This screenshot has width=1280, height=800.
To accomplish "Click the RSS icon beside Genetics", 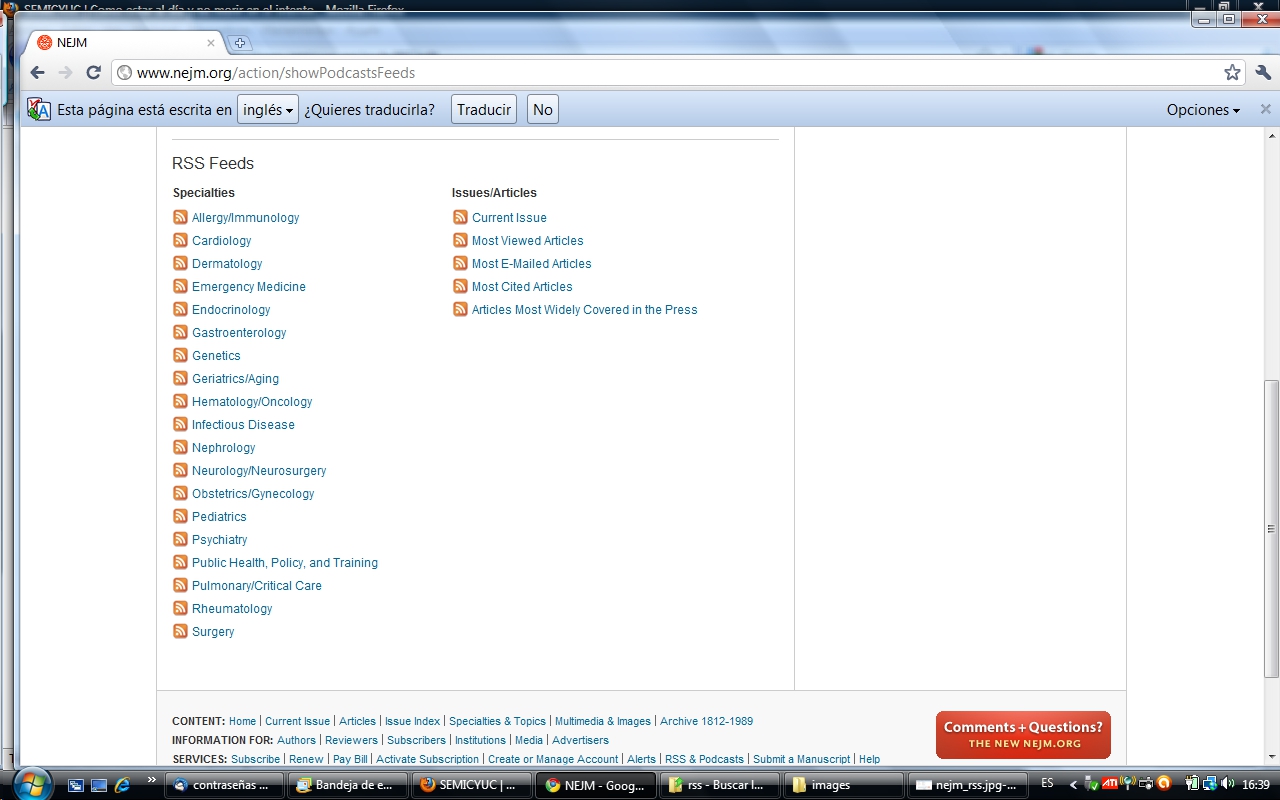I will (x=180, y=355).
